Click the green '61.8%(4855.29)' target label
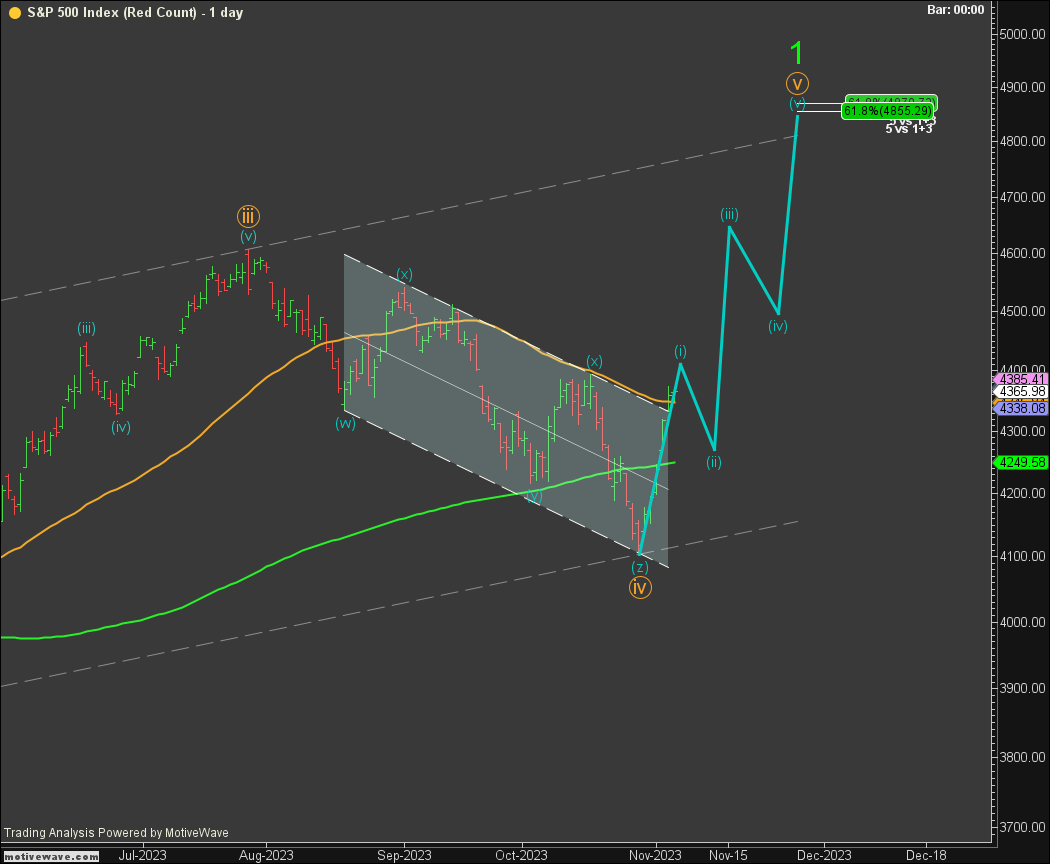 point(887,111)
